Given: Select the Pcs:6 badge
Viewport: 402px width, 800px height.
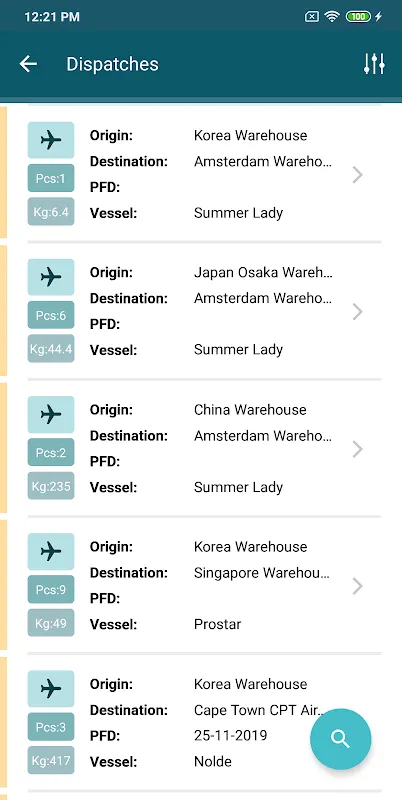Looking at the screenshot, I should (51, 315).
